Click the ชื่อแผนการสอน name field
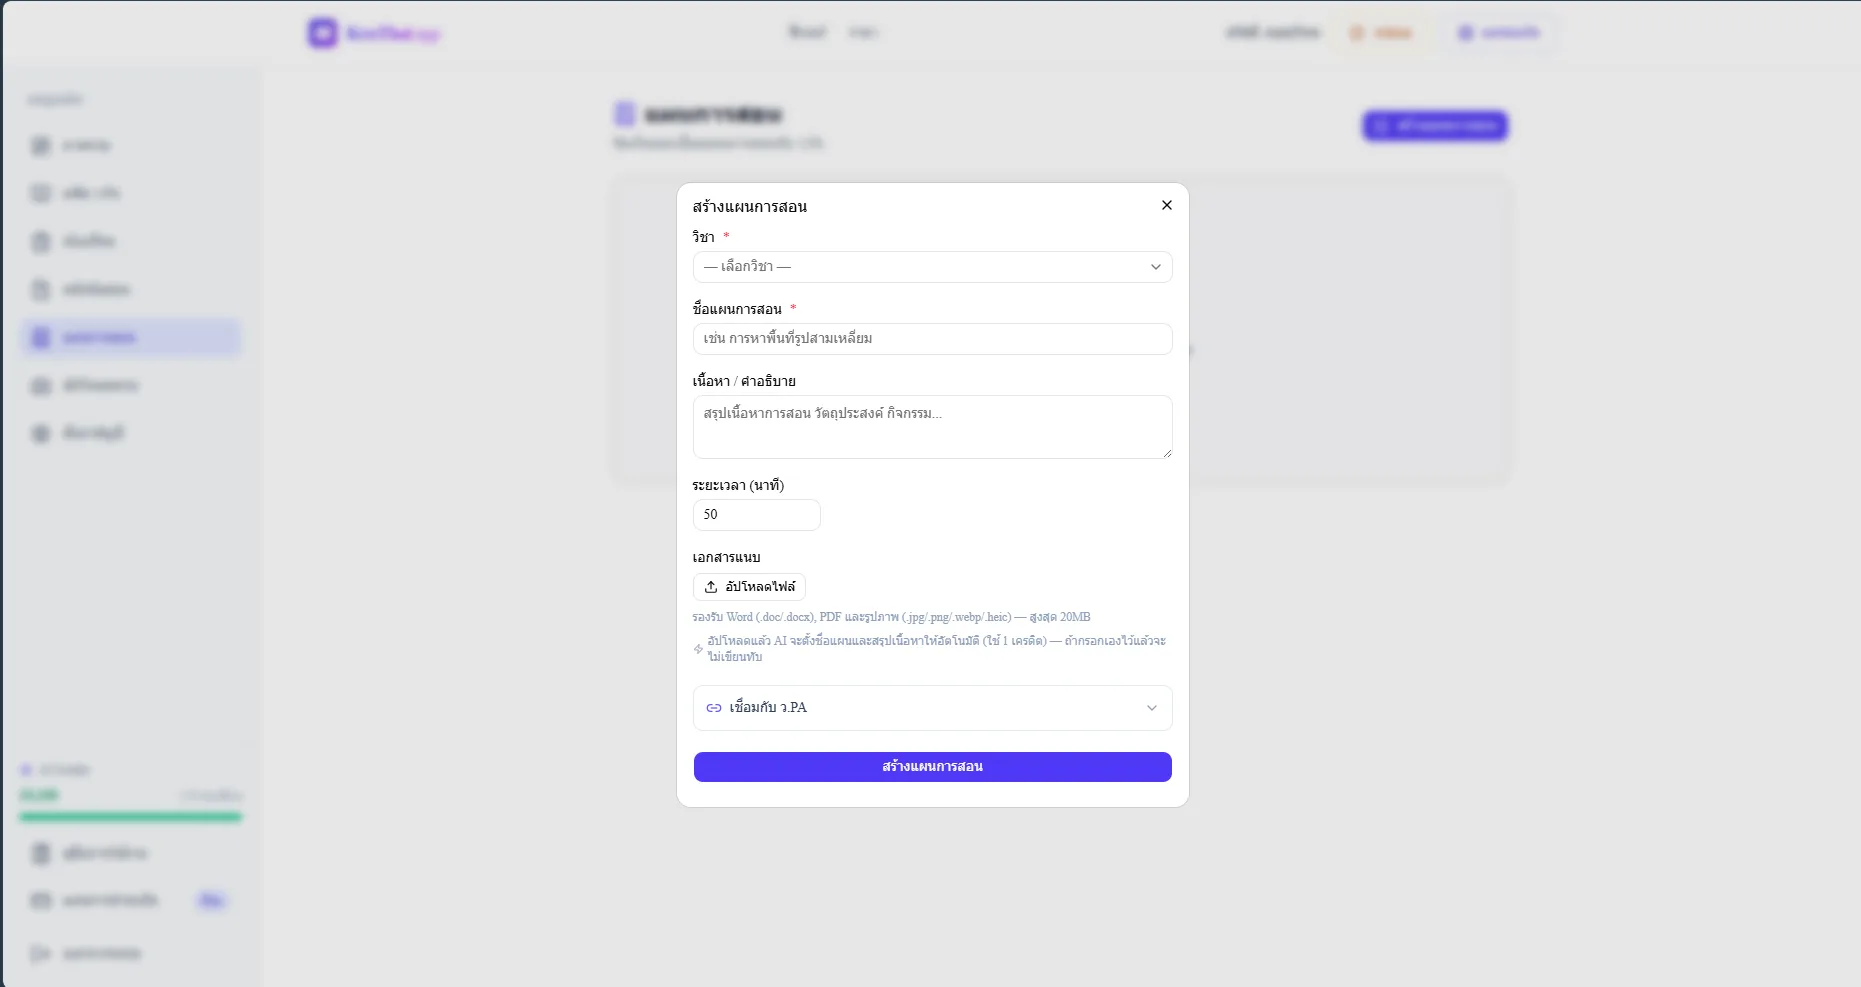 coord(932,339)
